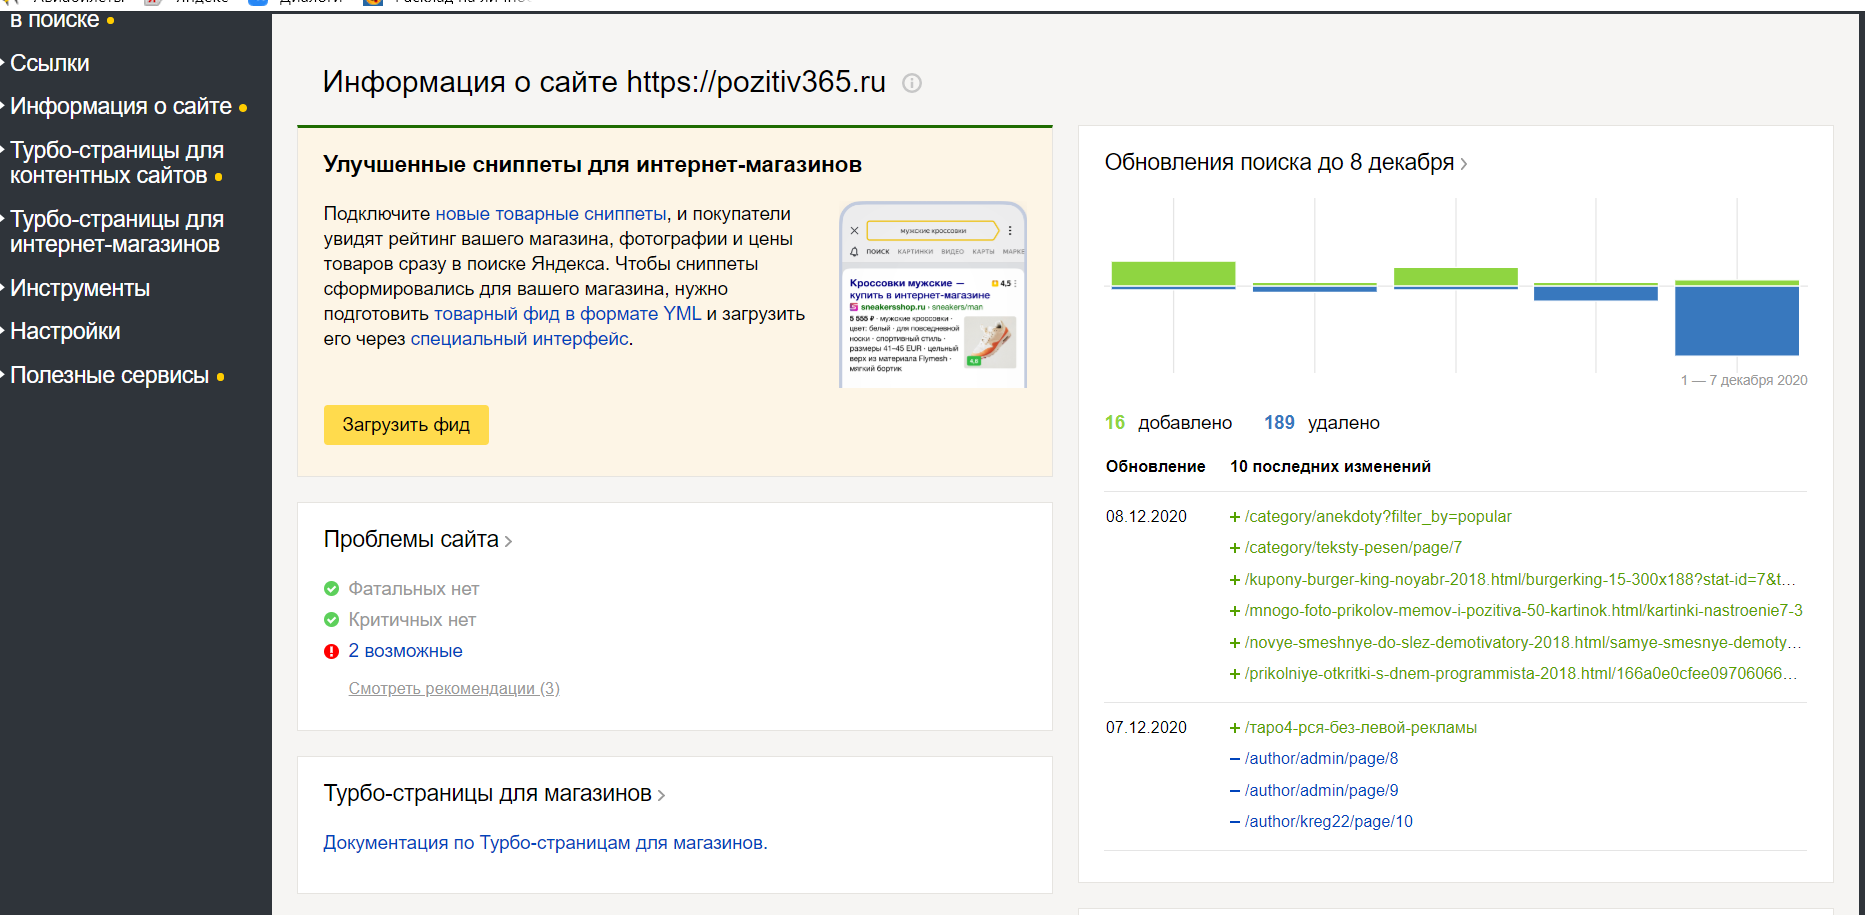This screenshot has height=915, width=1865.
Task: Open the '/author/admin/page/8' link
Action: coord(1322,759)
